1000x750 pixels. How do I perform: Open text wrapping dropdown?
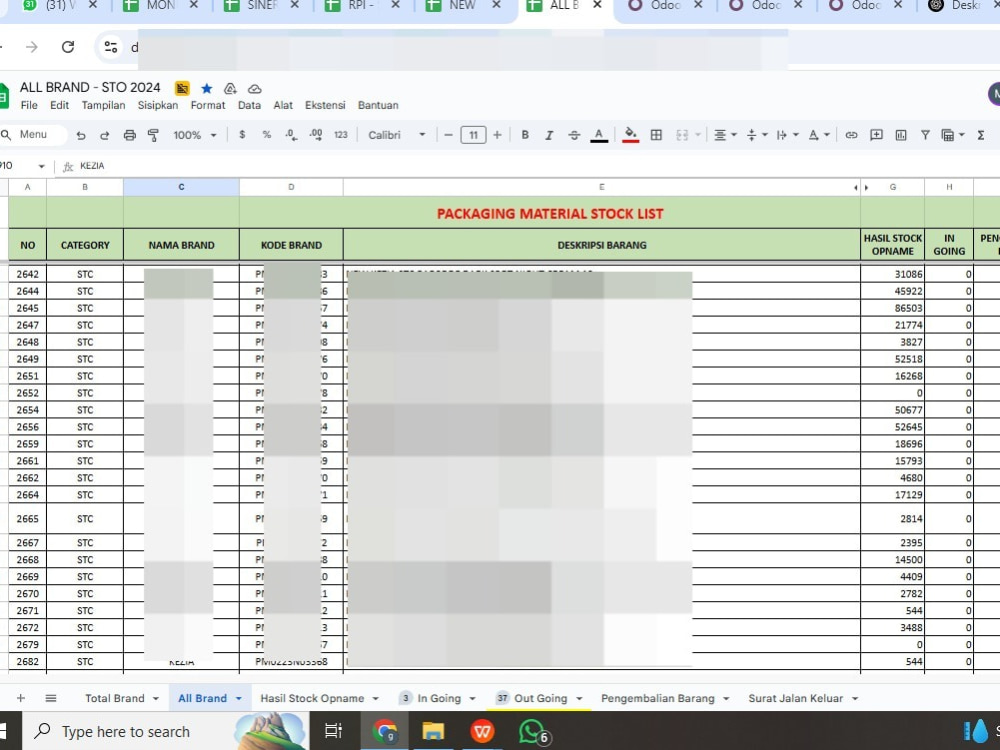788,135
